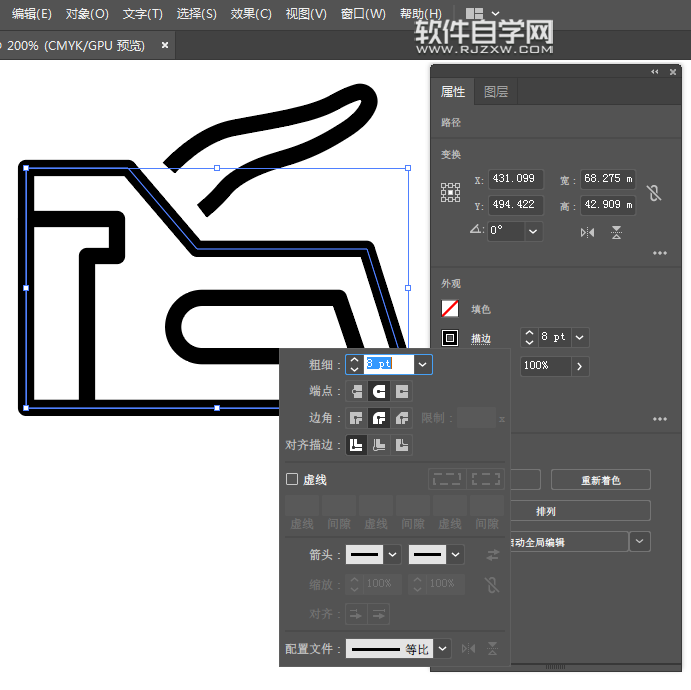Switch to the 属性 tab
Viewport: 691px width, 690px height.
(x=453, y=92)
